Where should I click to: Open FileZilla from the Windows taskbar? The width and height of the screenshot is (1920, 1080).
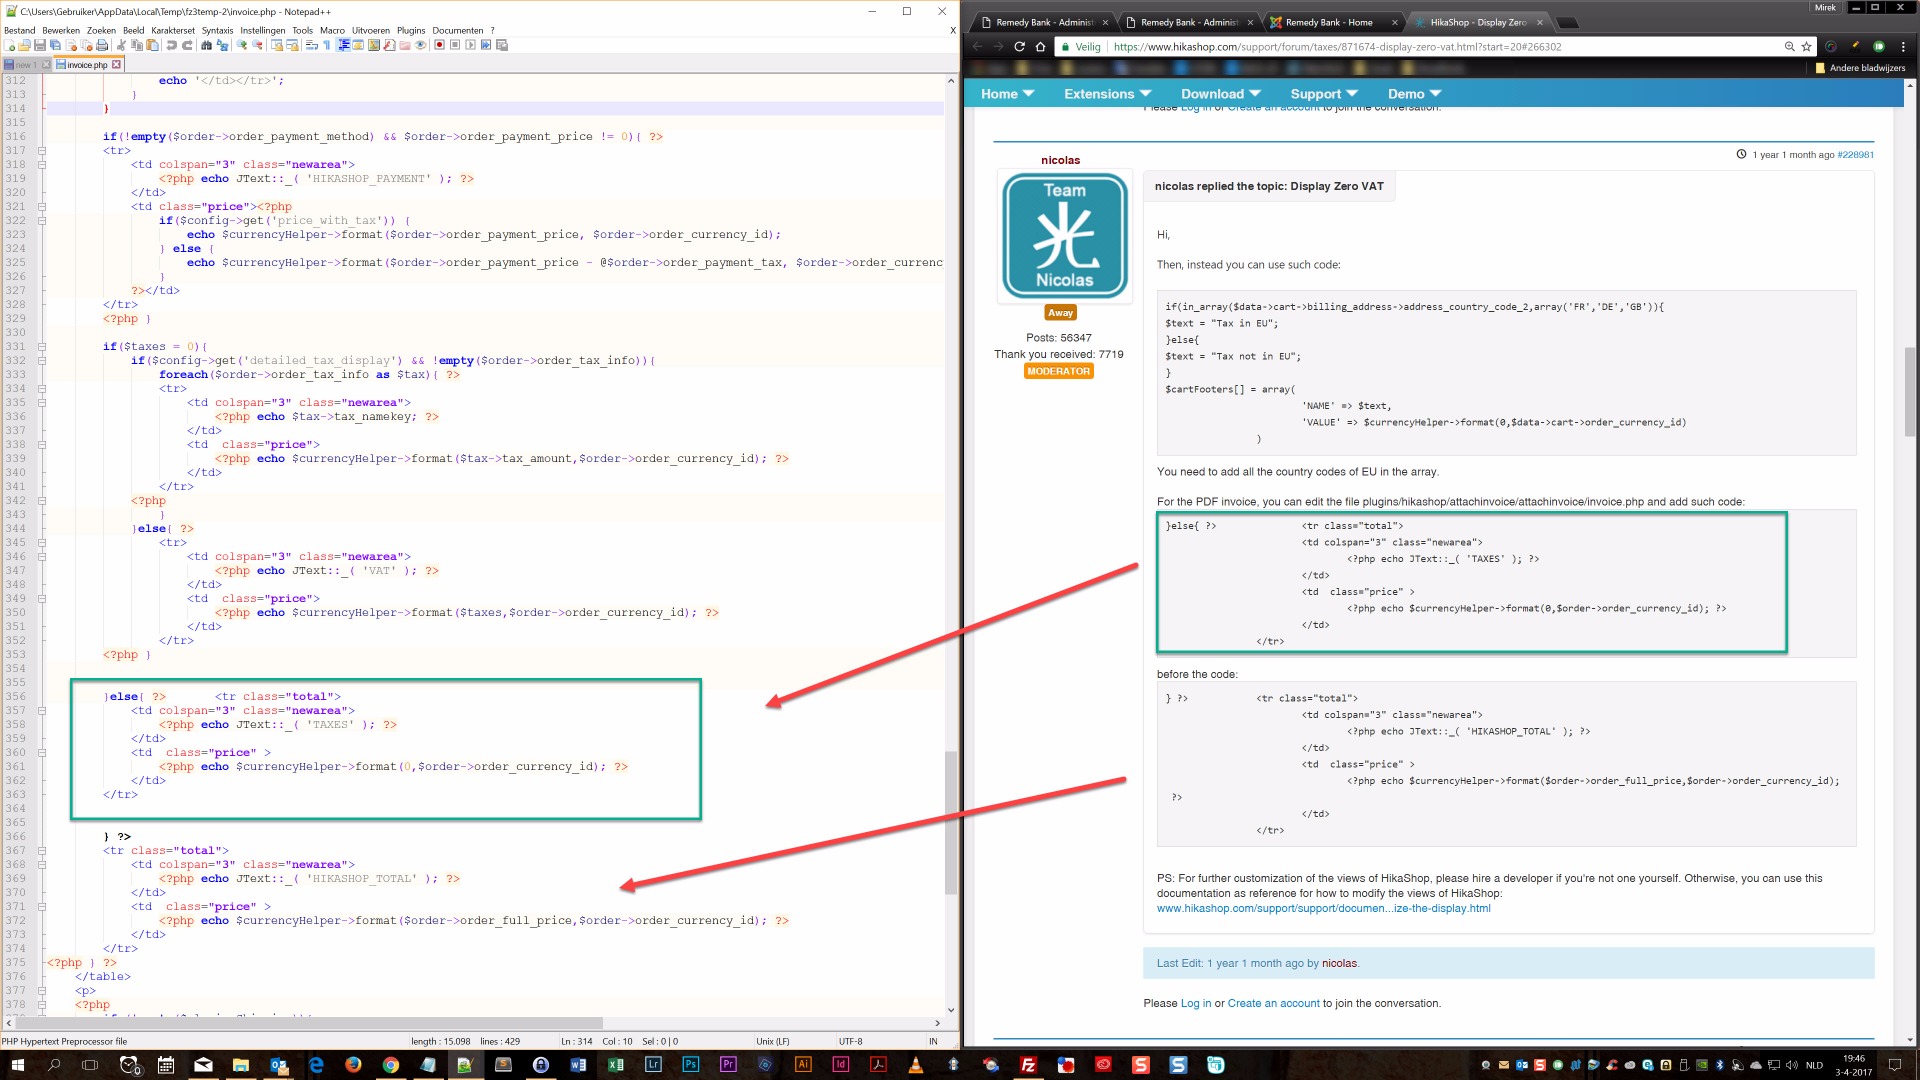tap(1028, 1065)
